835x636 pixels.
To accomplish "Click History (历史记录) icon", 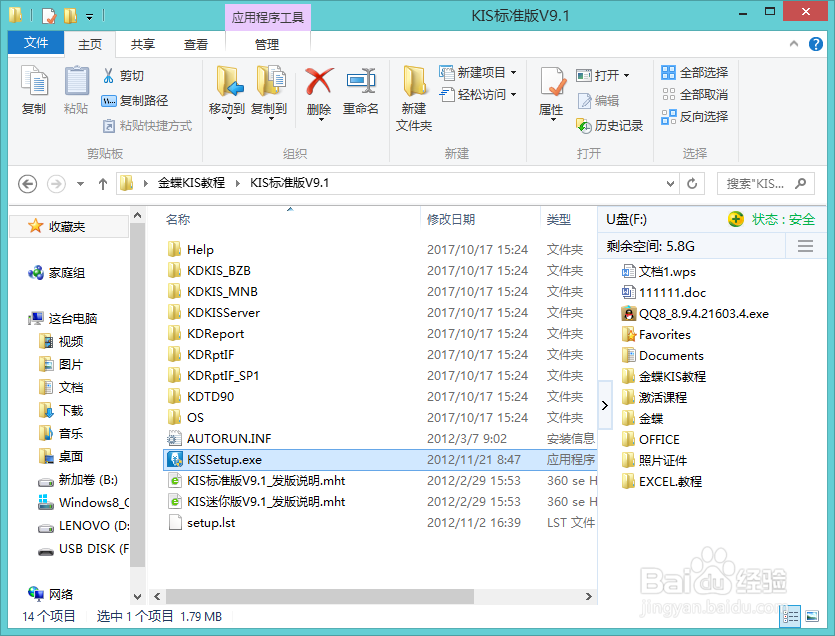I will click(x=584, y=126).
